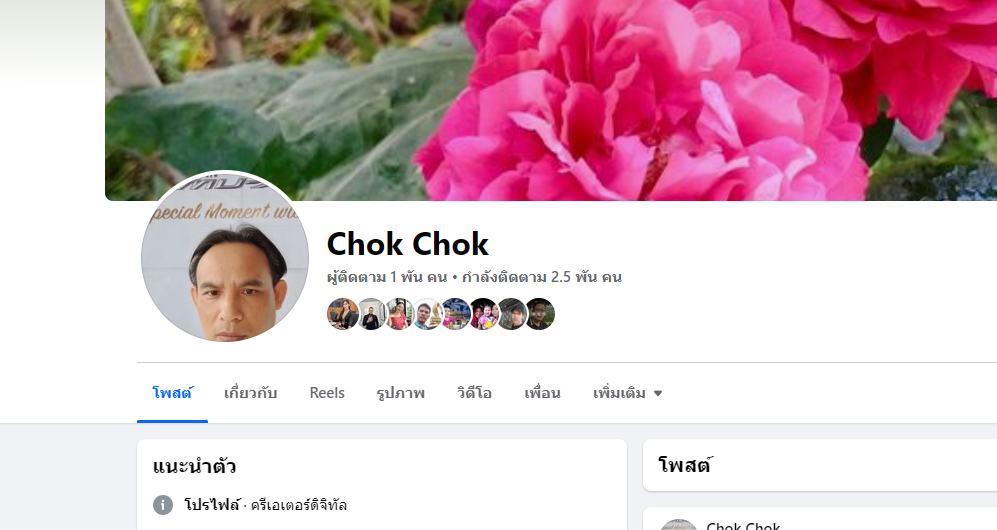Click the info icon beside โปรไฟล์
997x530 pixels.
pyautogui.click(x=163, y=505)
